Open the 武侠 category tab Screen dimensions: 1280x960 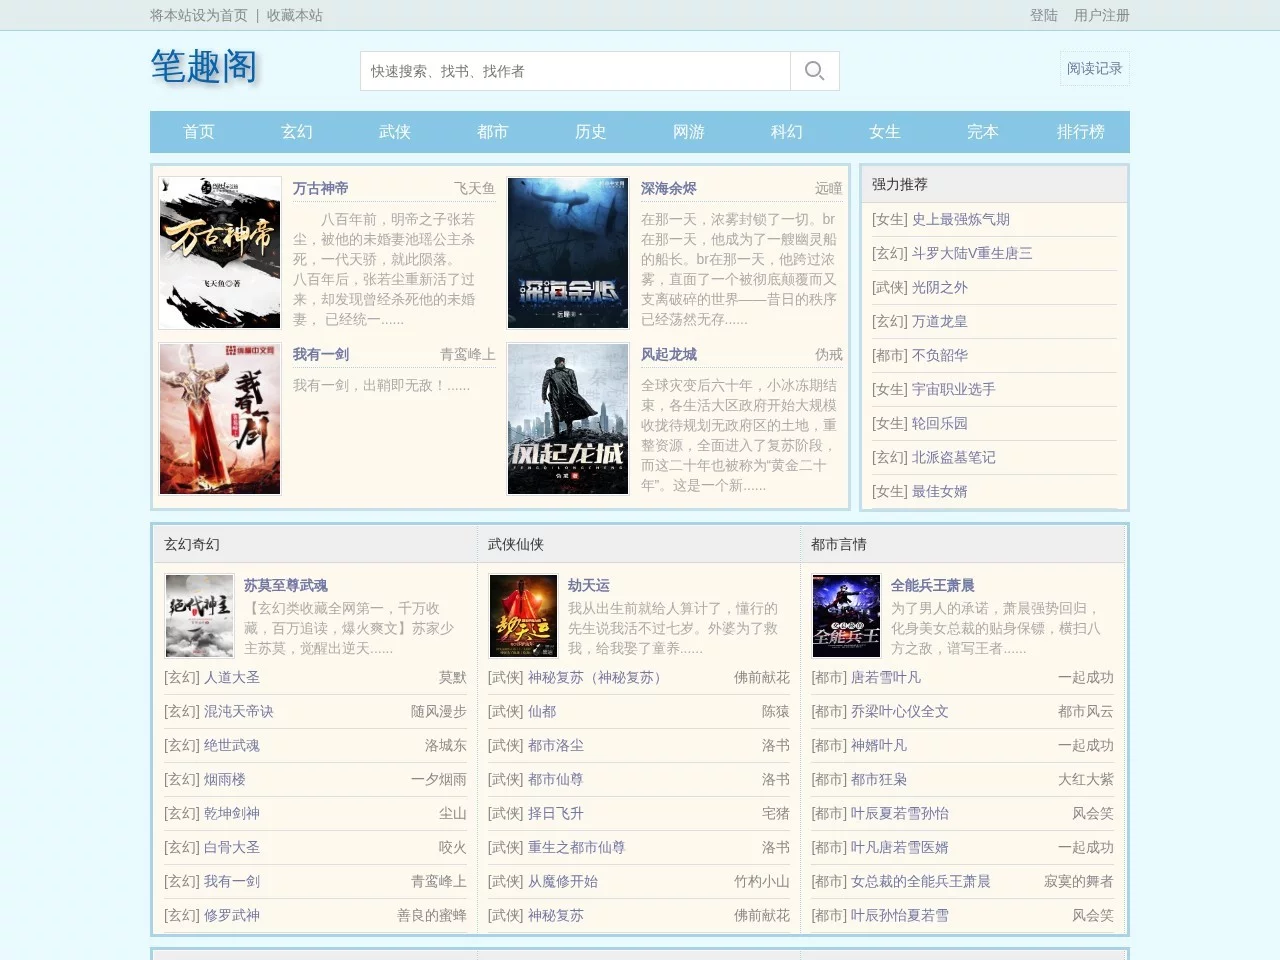click(x=395, y=132)
